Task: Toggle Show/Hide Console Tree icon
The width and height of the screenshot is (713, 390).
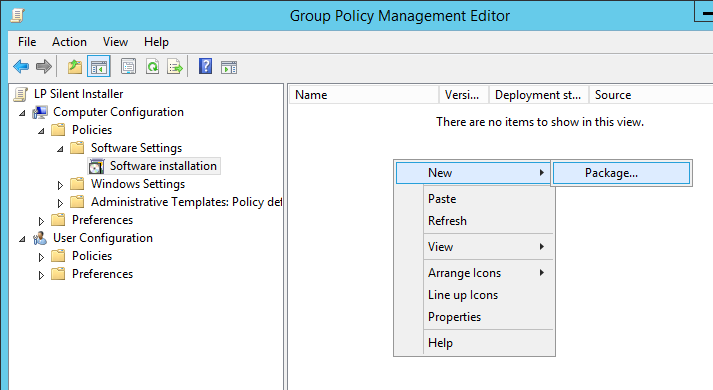Action: point(99,67)
